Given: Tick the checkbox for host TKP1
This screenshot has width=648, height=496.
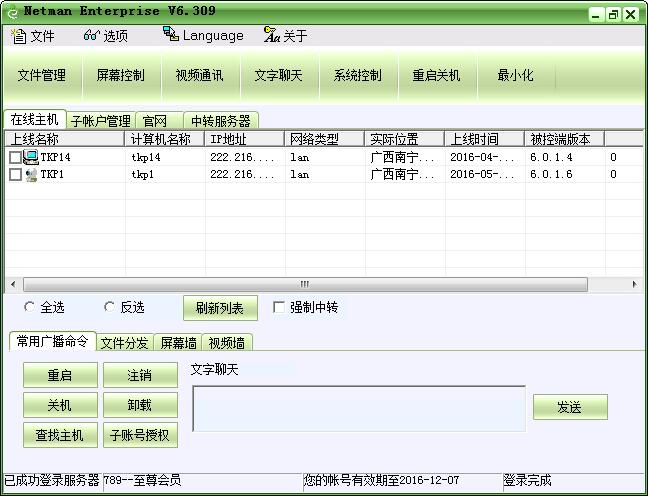Looking at the screenshot, I should click(x=15, y=174).
